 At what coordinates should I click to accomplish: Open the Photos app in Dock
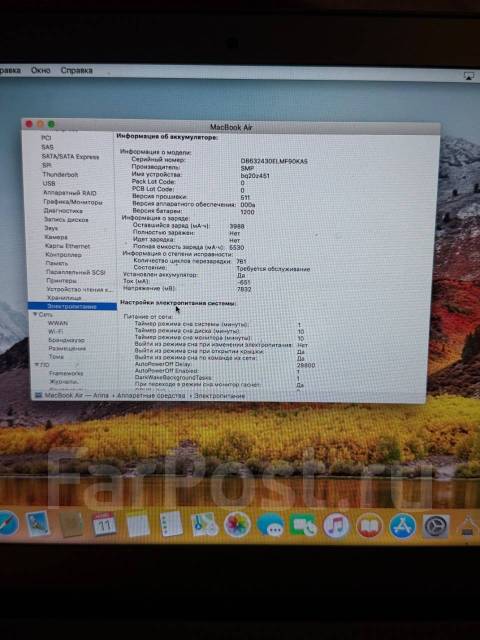[x=237, y=524]
